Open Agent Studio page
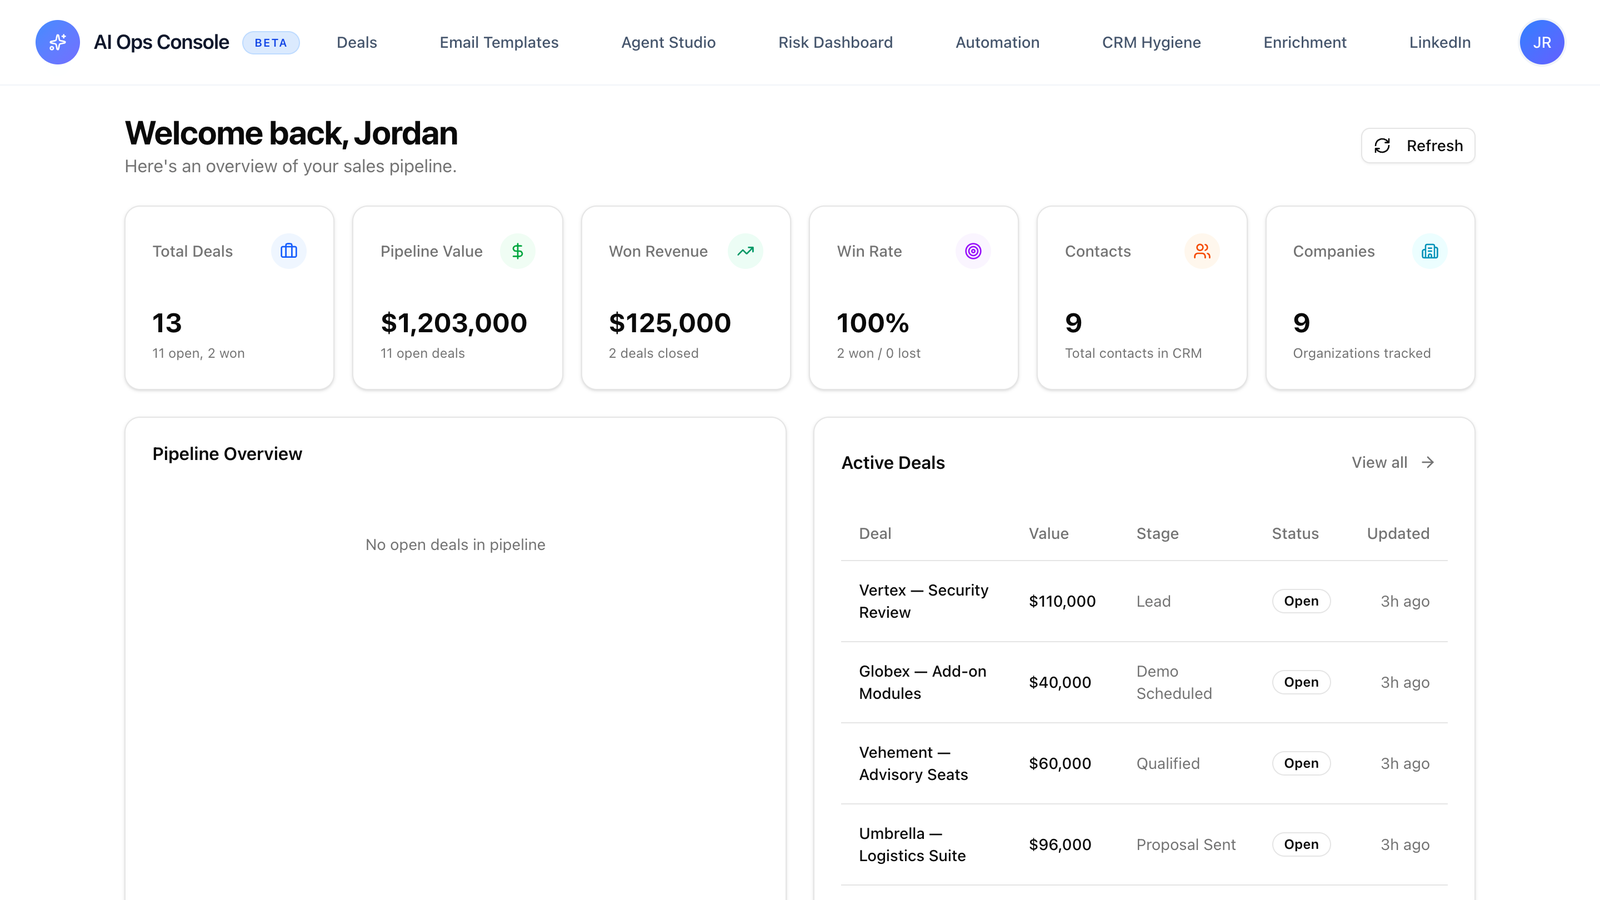Image resolution: width=1600 pixels, height=900 pixels. pos(668,42)
